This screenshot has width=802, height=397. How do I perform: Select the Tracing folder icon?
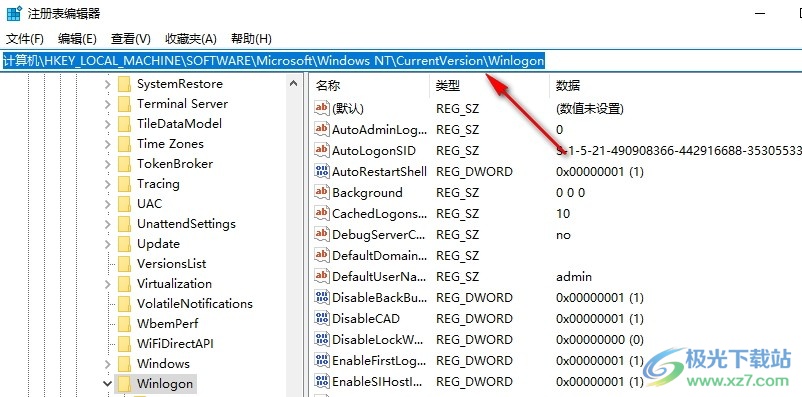(x=124, y=184)
